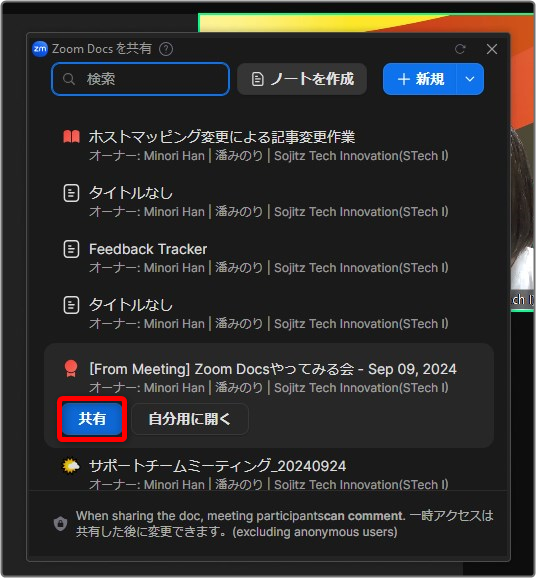Click the help question mark icon

166,49
